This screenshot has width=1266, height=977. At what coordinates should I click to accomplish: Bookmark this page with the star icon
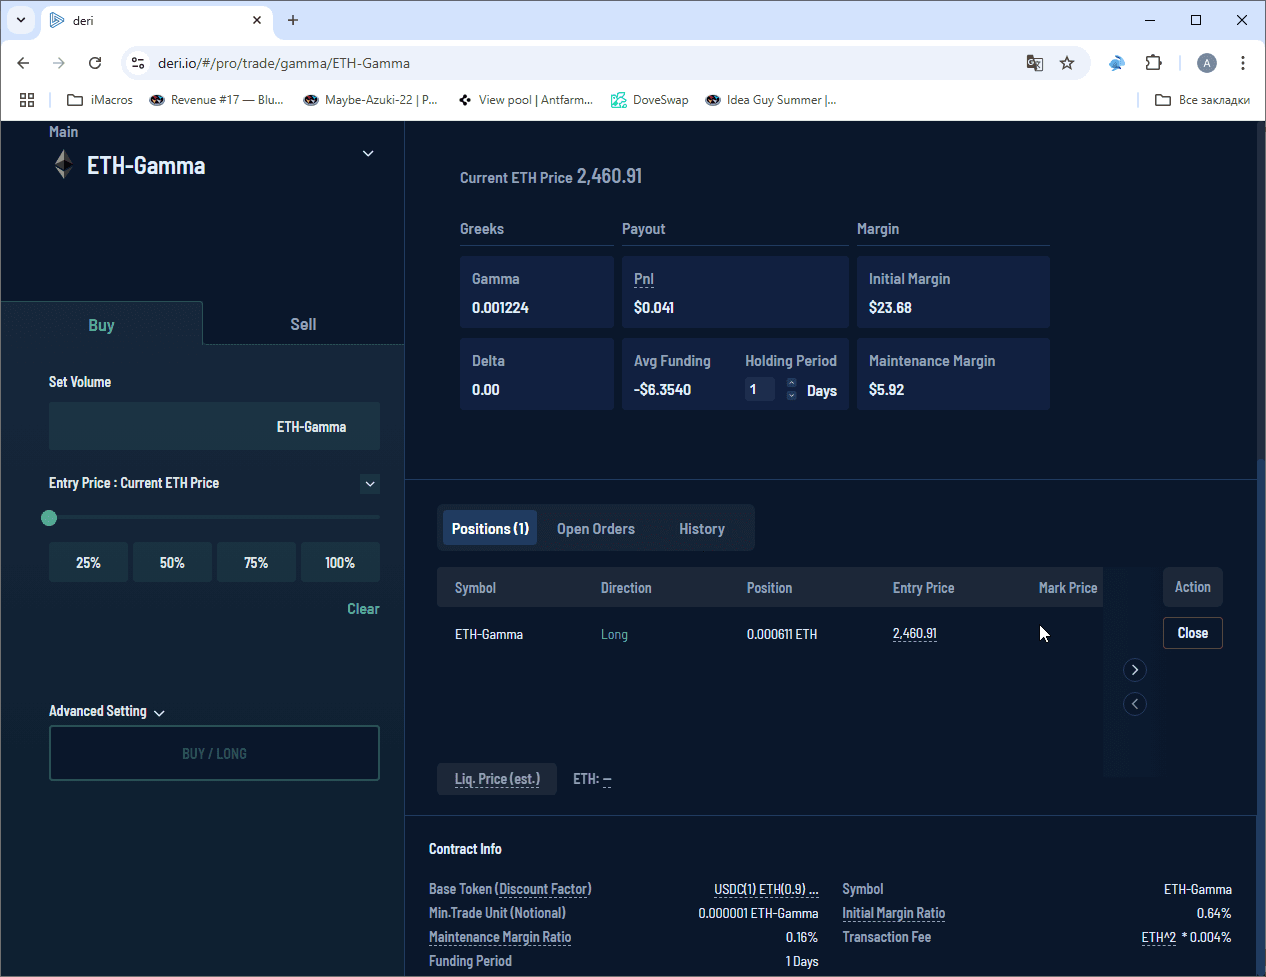pos(1067,63)
